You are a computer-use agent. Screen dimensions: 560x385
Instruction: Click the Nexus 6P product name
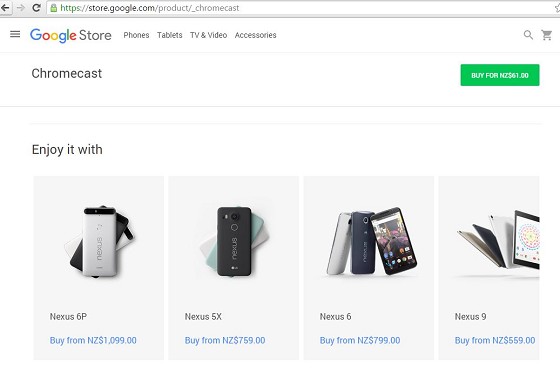tap(68, 316)
